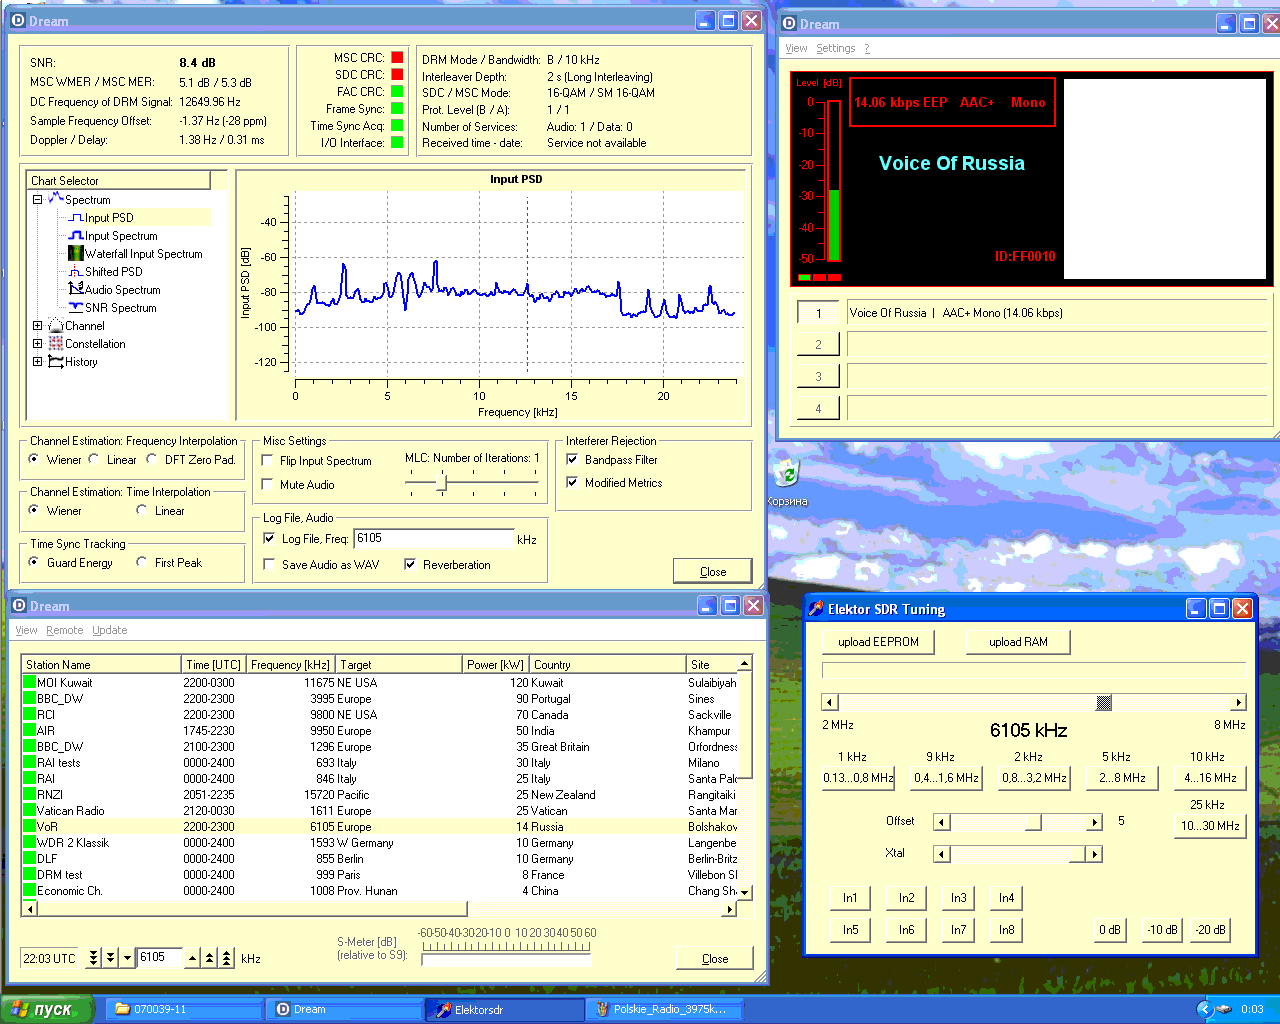Select VoR station row

[x=380, y=827]
